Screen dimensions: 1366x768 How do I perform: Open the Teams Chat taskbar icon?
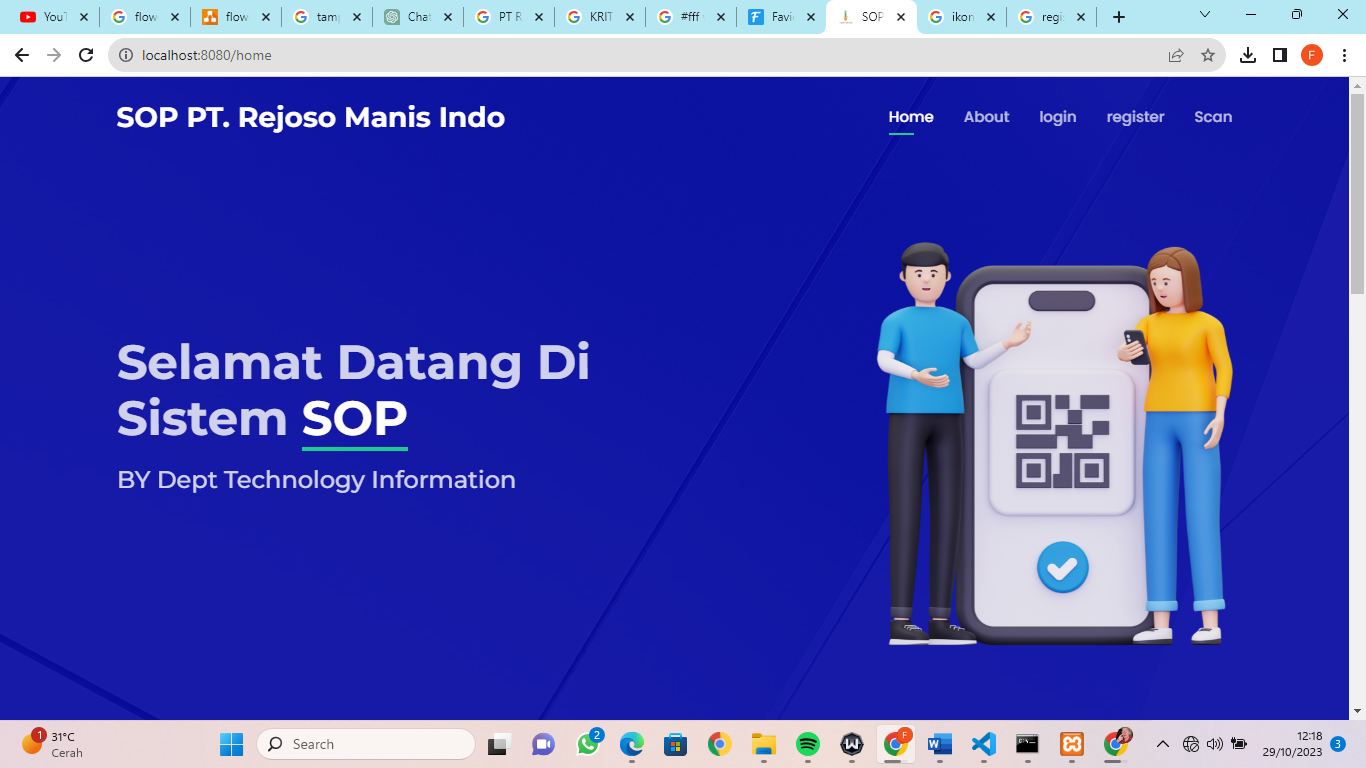(543, 744)
